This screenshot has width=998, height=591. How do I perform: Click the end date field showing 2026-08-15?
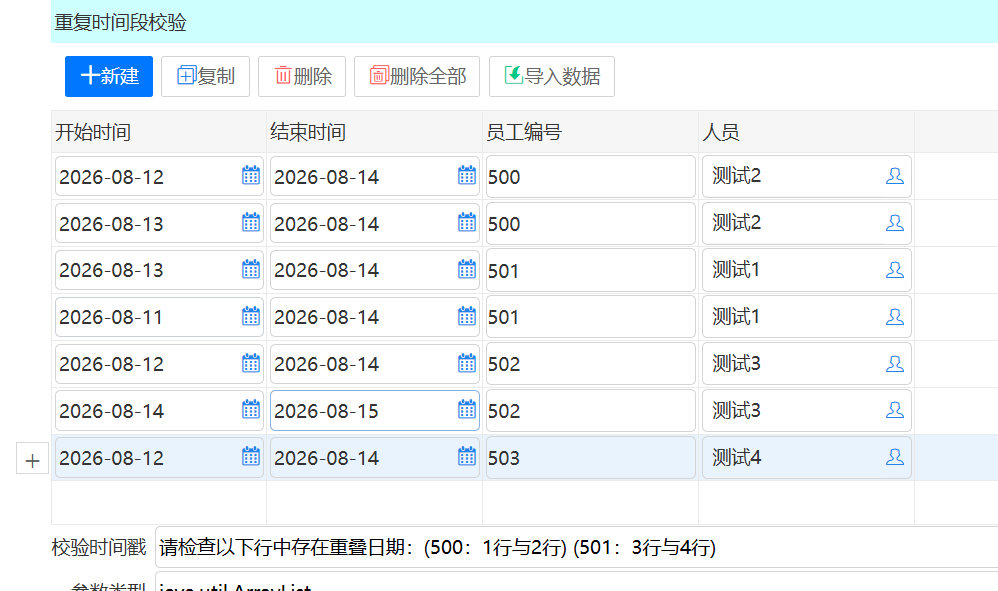point(374,410)
